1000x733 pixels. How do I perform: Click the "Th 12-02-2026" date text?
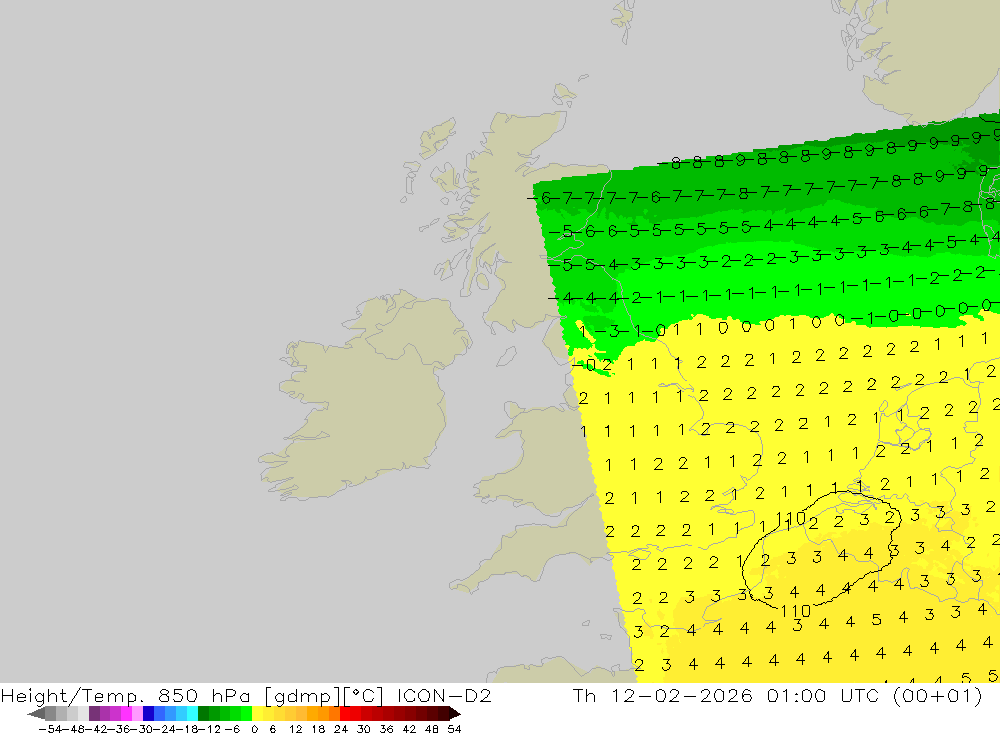[x=663, y=695]
